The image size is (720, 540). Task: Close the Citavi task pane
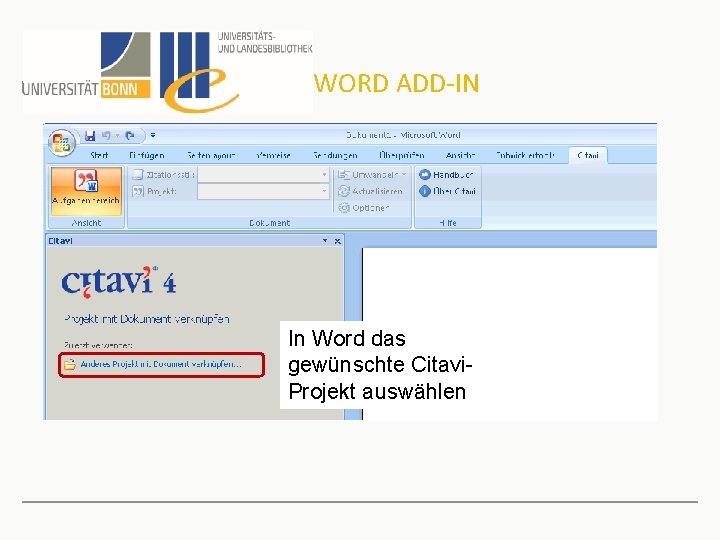coord(338,241)
